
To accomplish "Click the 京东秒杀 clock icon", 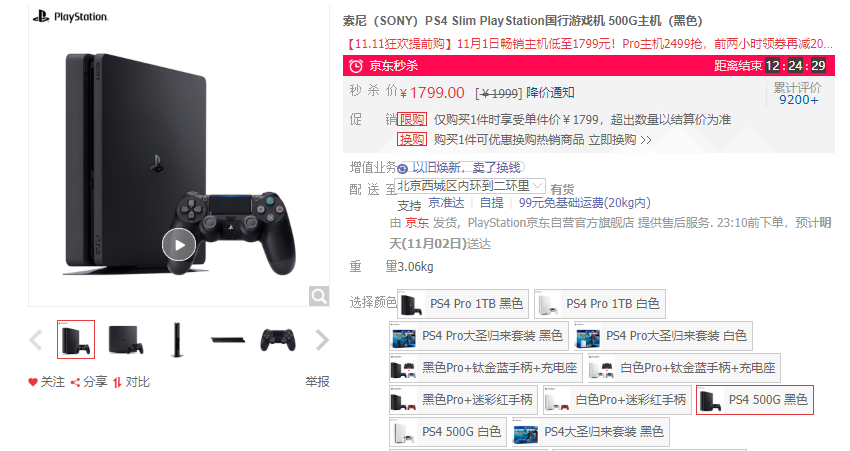I will click(356, 66).
